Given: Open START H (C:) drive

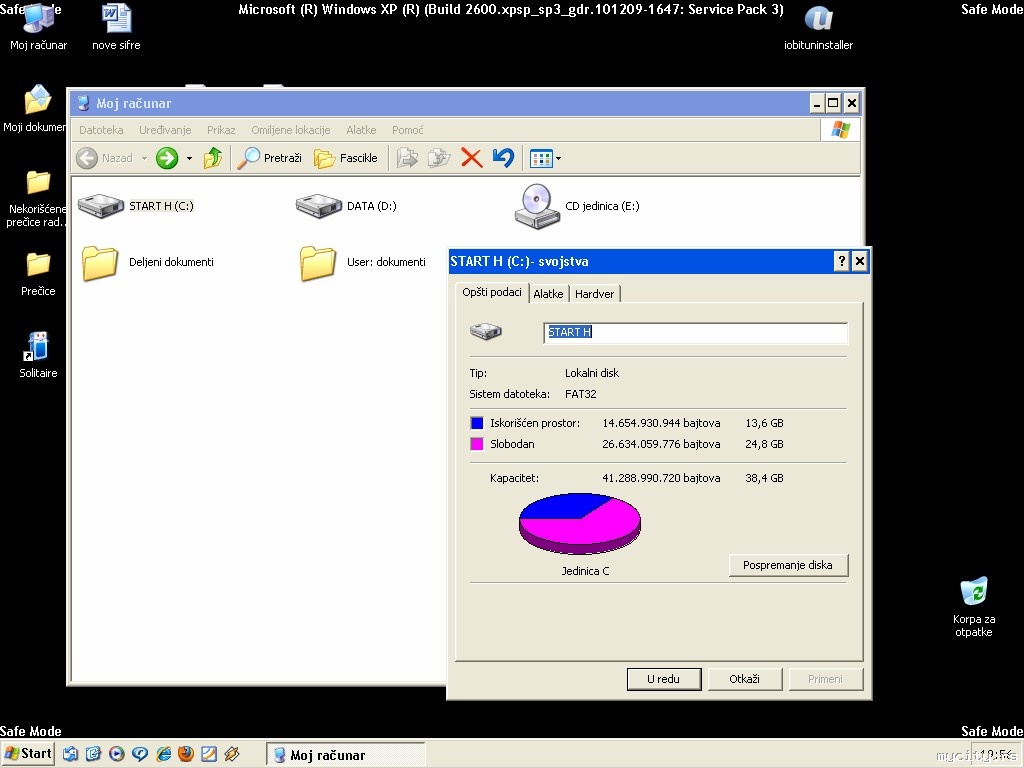Looking at the screenshot, I should [x=136, y=206].
